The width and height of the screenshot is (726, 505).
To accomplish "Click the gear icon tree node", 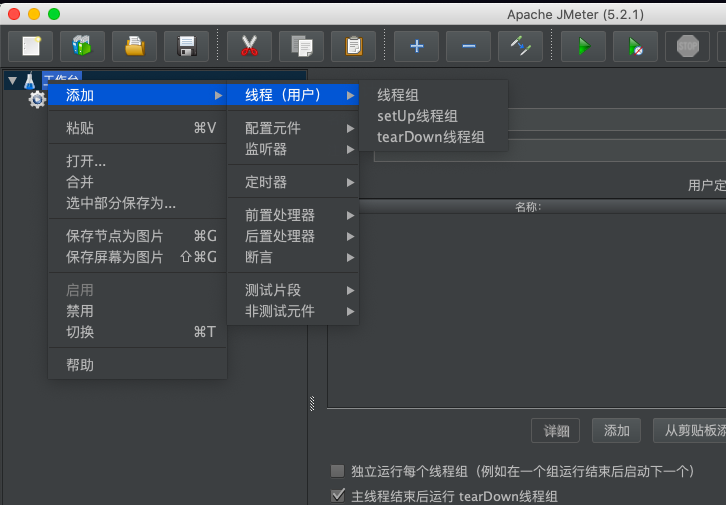I will (37, 99).
